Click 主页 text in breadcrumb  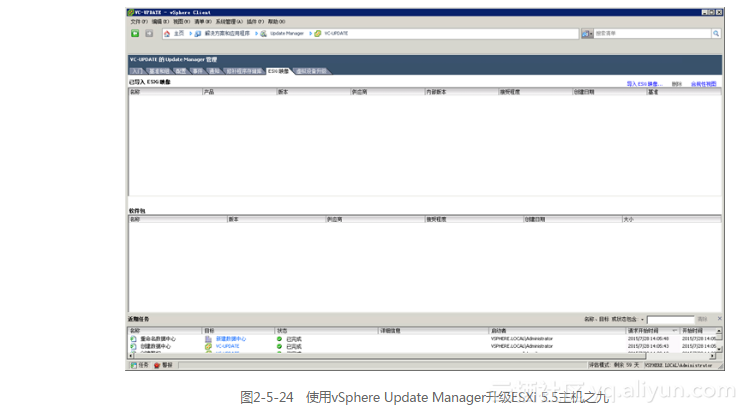(179, 33)
